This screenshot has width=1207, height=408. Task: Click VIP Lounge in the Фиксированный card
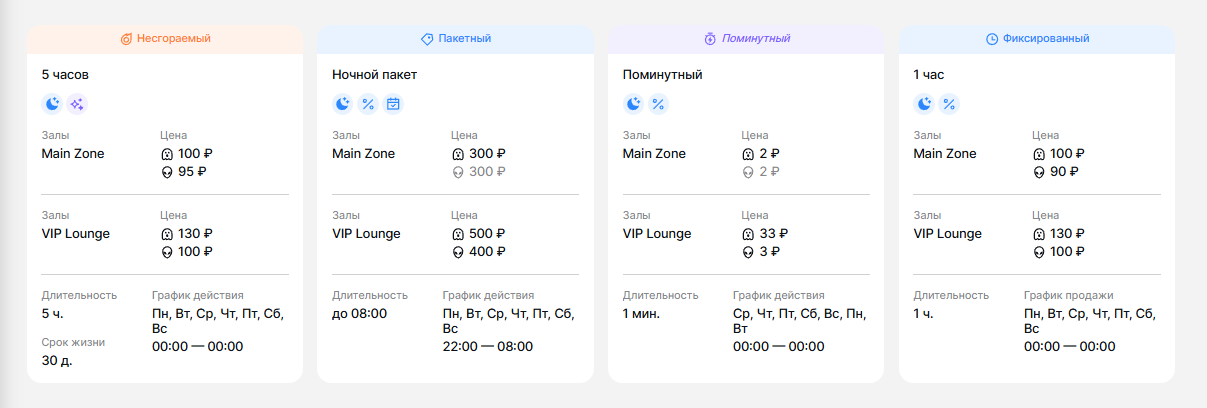(947, 234)
